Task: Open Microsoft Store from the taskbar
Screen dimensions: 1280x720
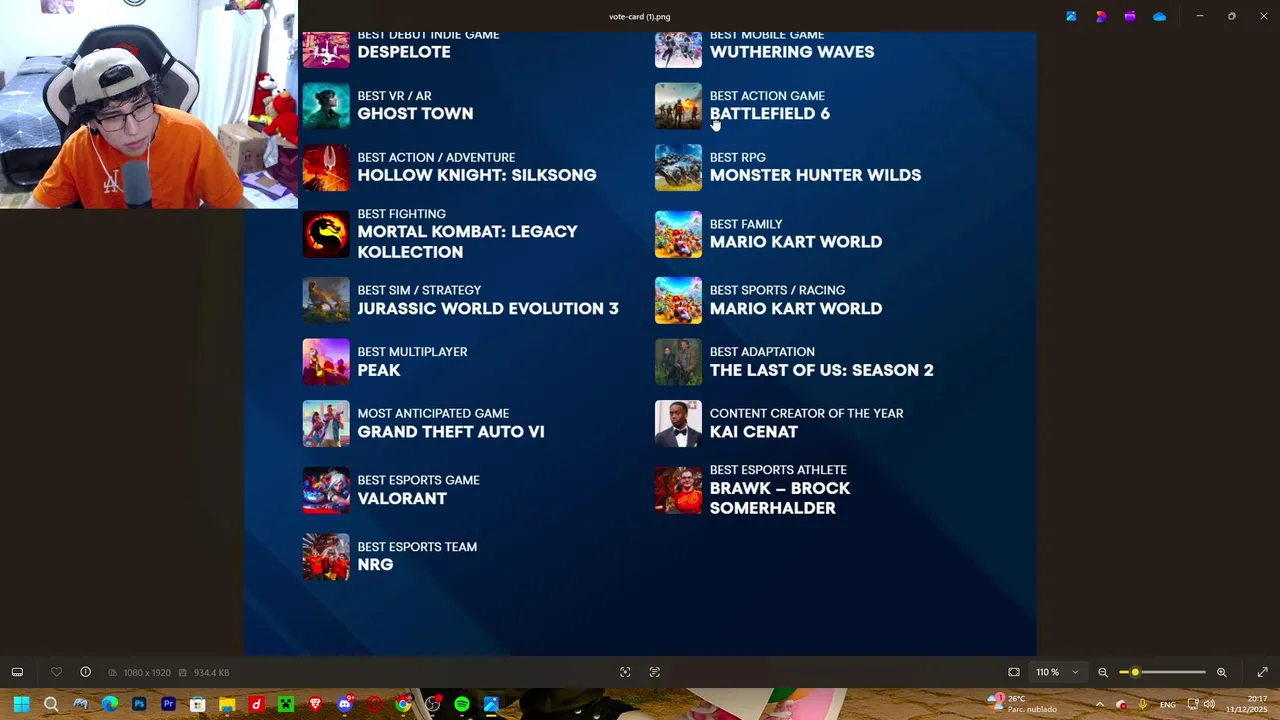Action: pyautogui.click(x=198, y=704)
